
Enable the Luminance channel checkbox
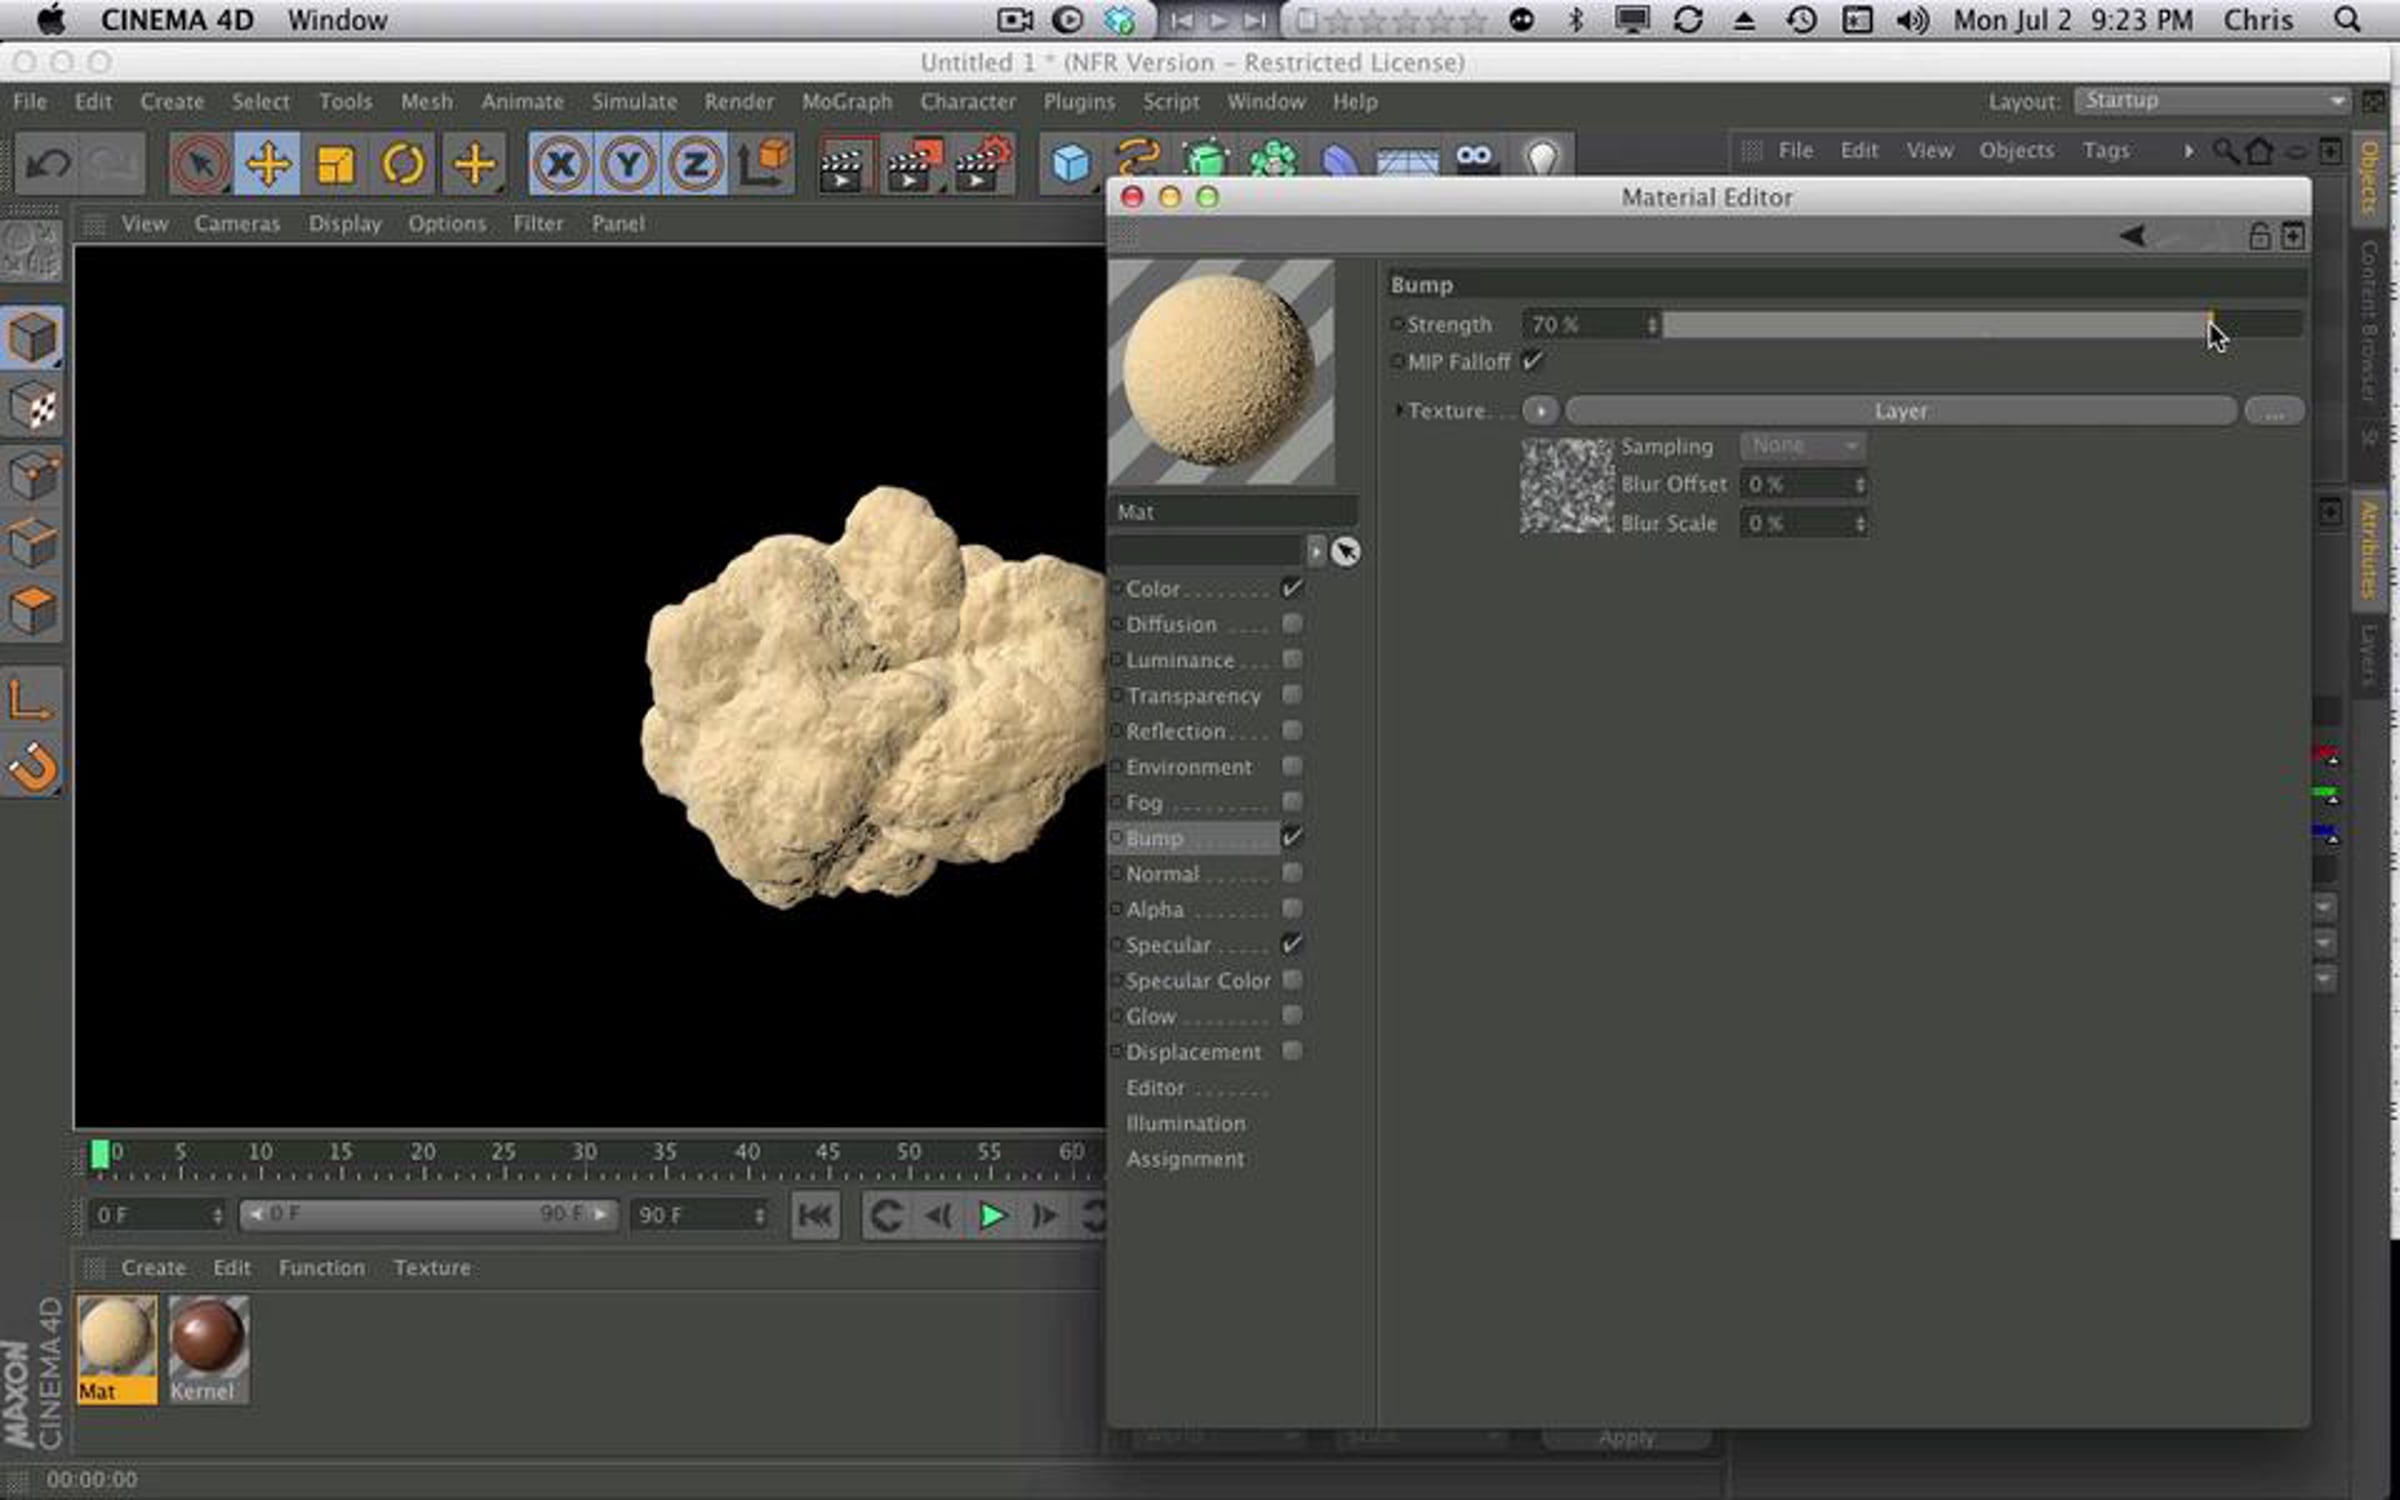[1292, 660]
